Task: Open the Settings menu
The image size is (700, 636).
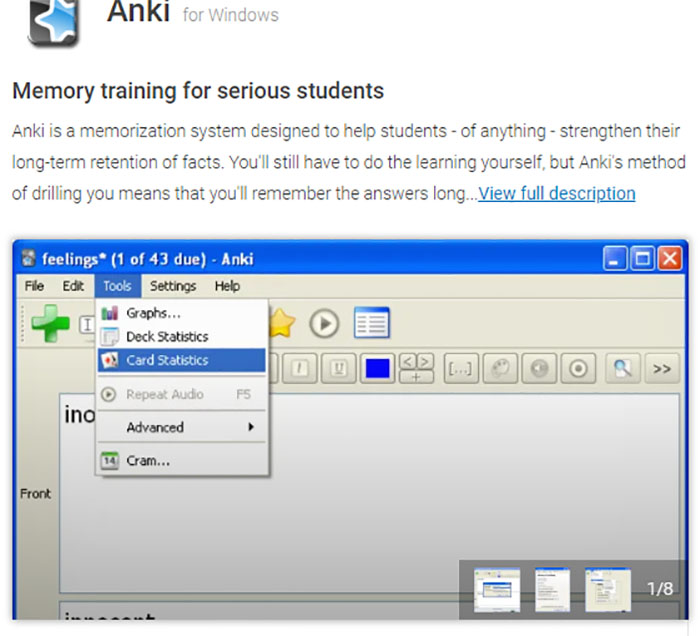Action: click(173, 286)
